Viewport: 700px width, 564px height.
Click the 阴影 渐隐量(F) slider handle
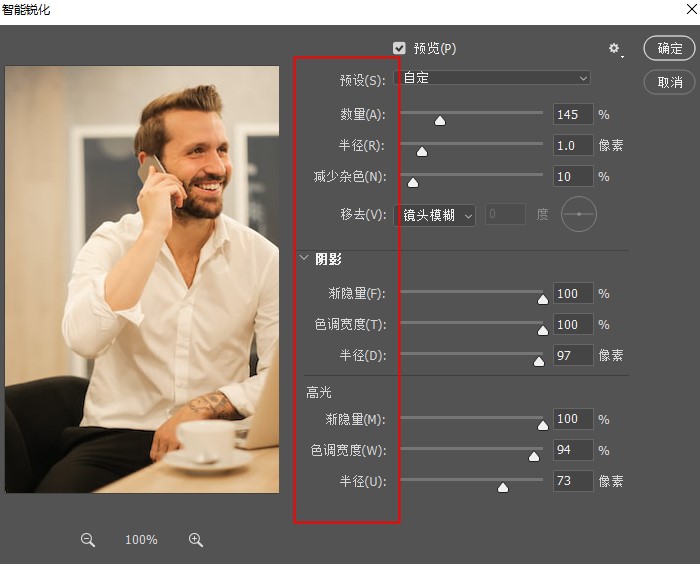coord(542,299)
